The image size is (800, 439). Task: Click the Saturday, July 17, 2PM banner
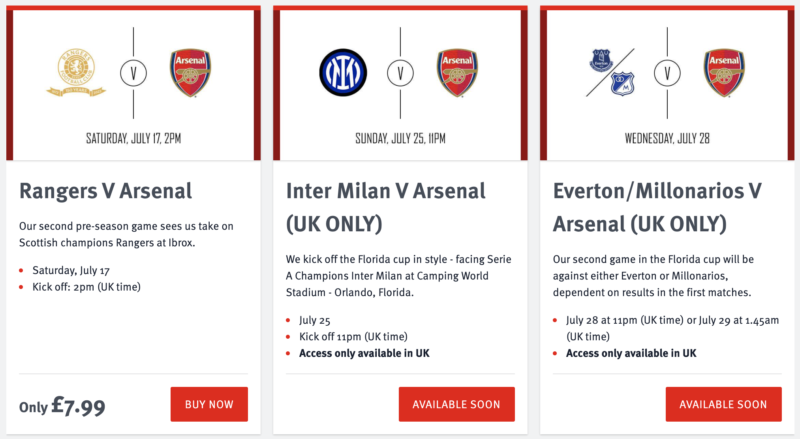coord(133,138)
